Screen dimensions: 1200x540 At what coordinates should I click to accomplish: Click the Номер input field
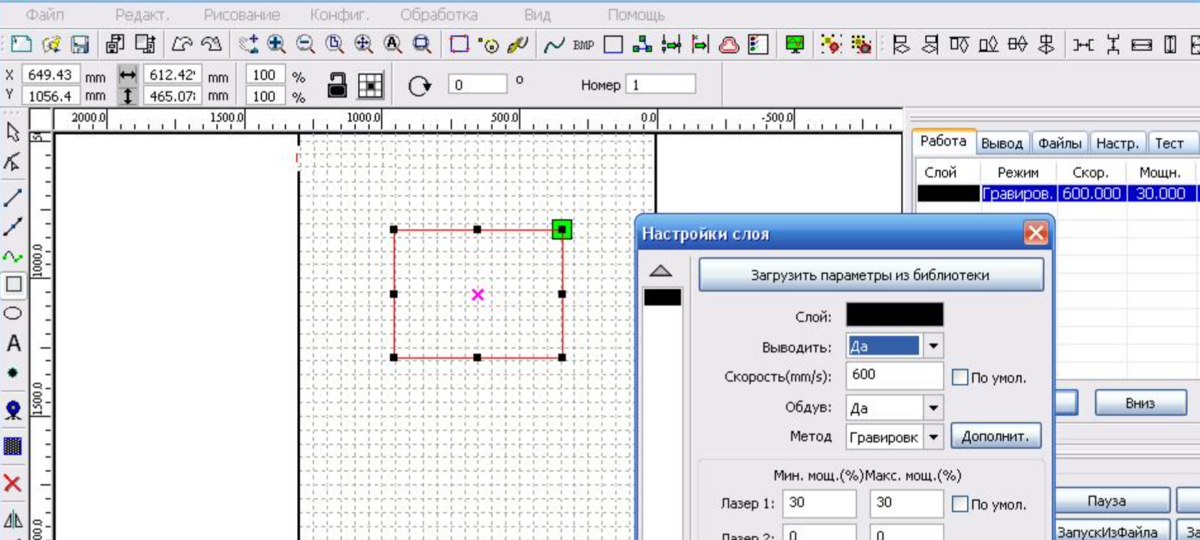[661, 85]
